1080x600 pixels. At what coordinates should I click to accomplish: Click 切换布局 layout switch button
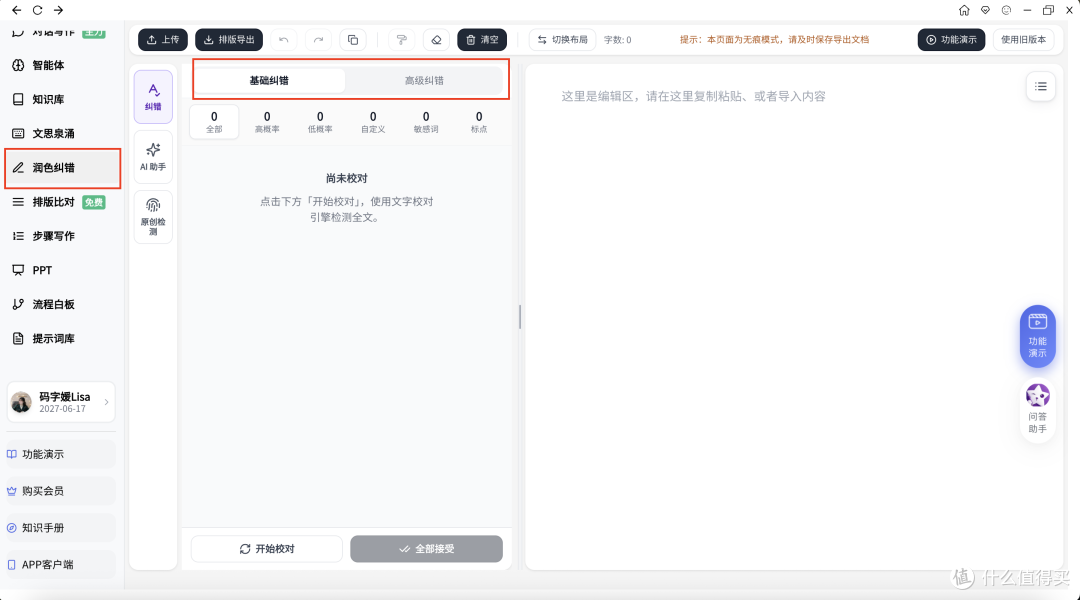(563, 40)
